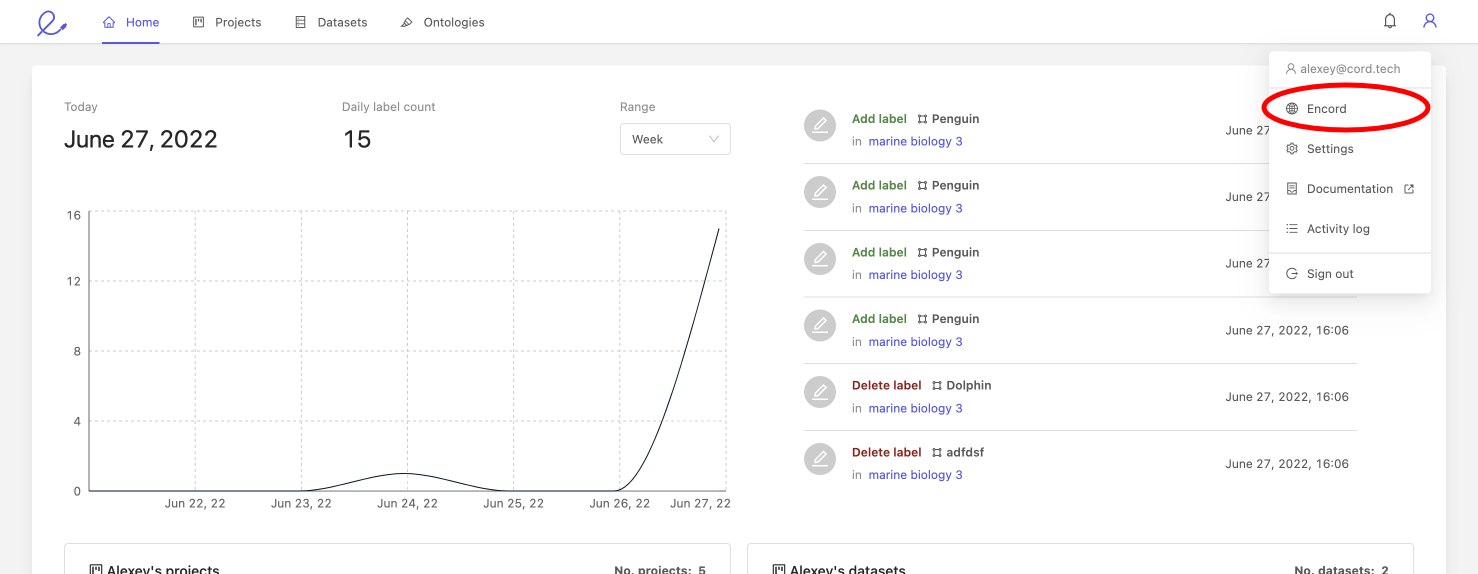Image resolution: width=1478 pixels, height=574 pixels.
Task: Click the Sign out icon in the menu
Action: [1292, 274]
